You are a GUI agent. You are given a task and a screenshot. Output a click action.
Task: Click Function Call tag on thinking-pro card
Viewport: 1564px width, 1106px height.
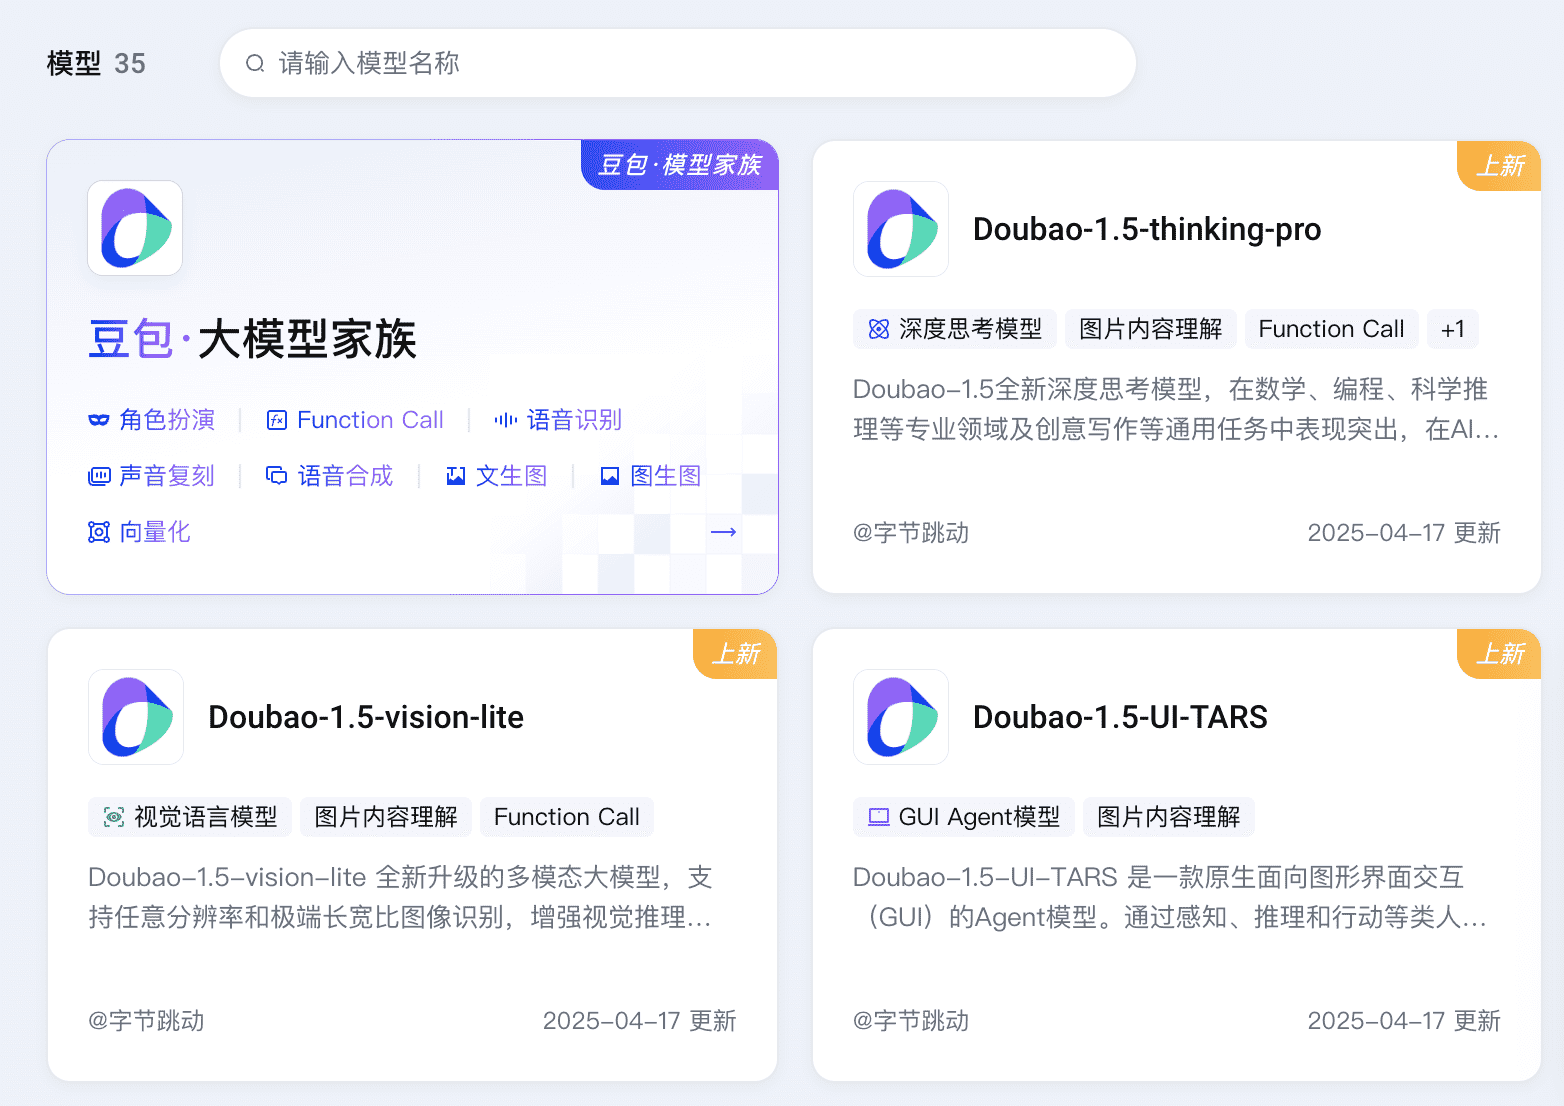1331,329
